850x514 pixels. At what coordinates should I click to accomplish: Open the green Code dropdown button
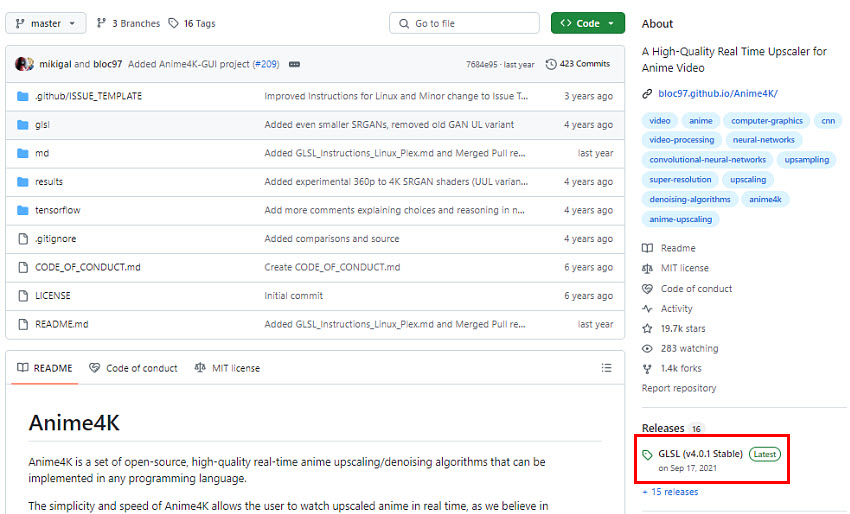(x=588, y=23)
